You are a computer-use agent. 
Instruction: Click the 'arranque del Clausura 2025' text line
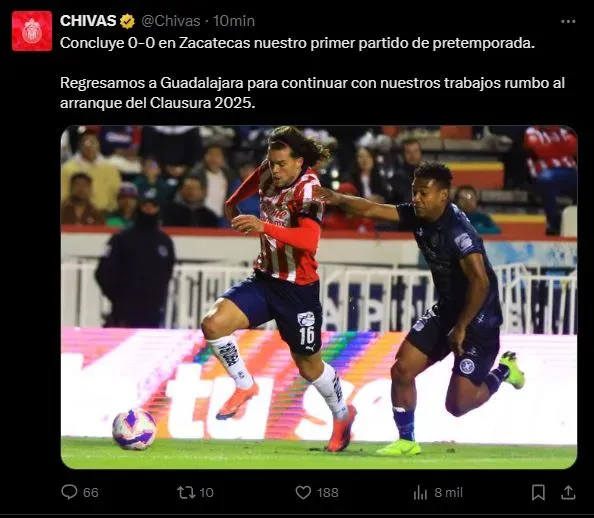[158, 103]
